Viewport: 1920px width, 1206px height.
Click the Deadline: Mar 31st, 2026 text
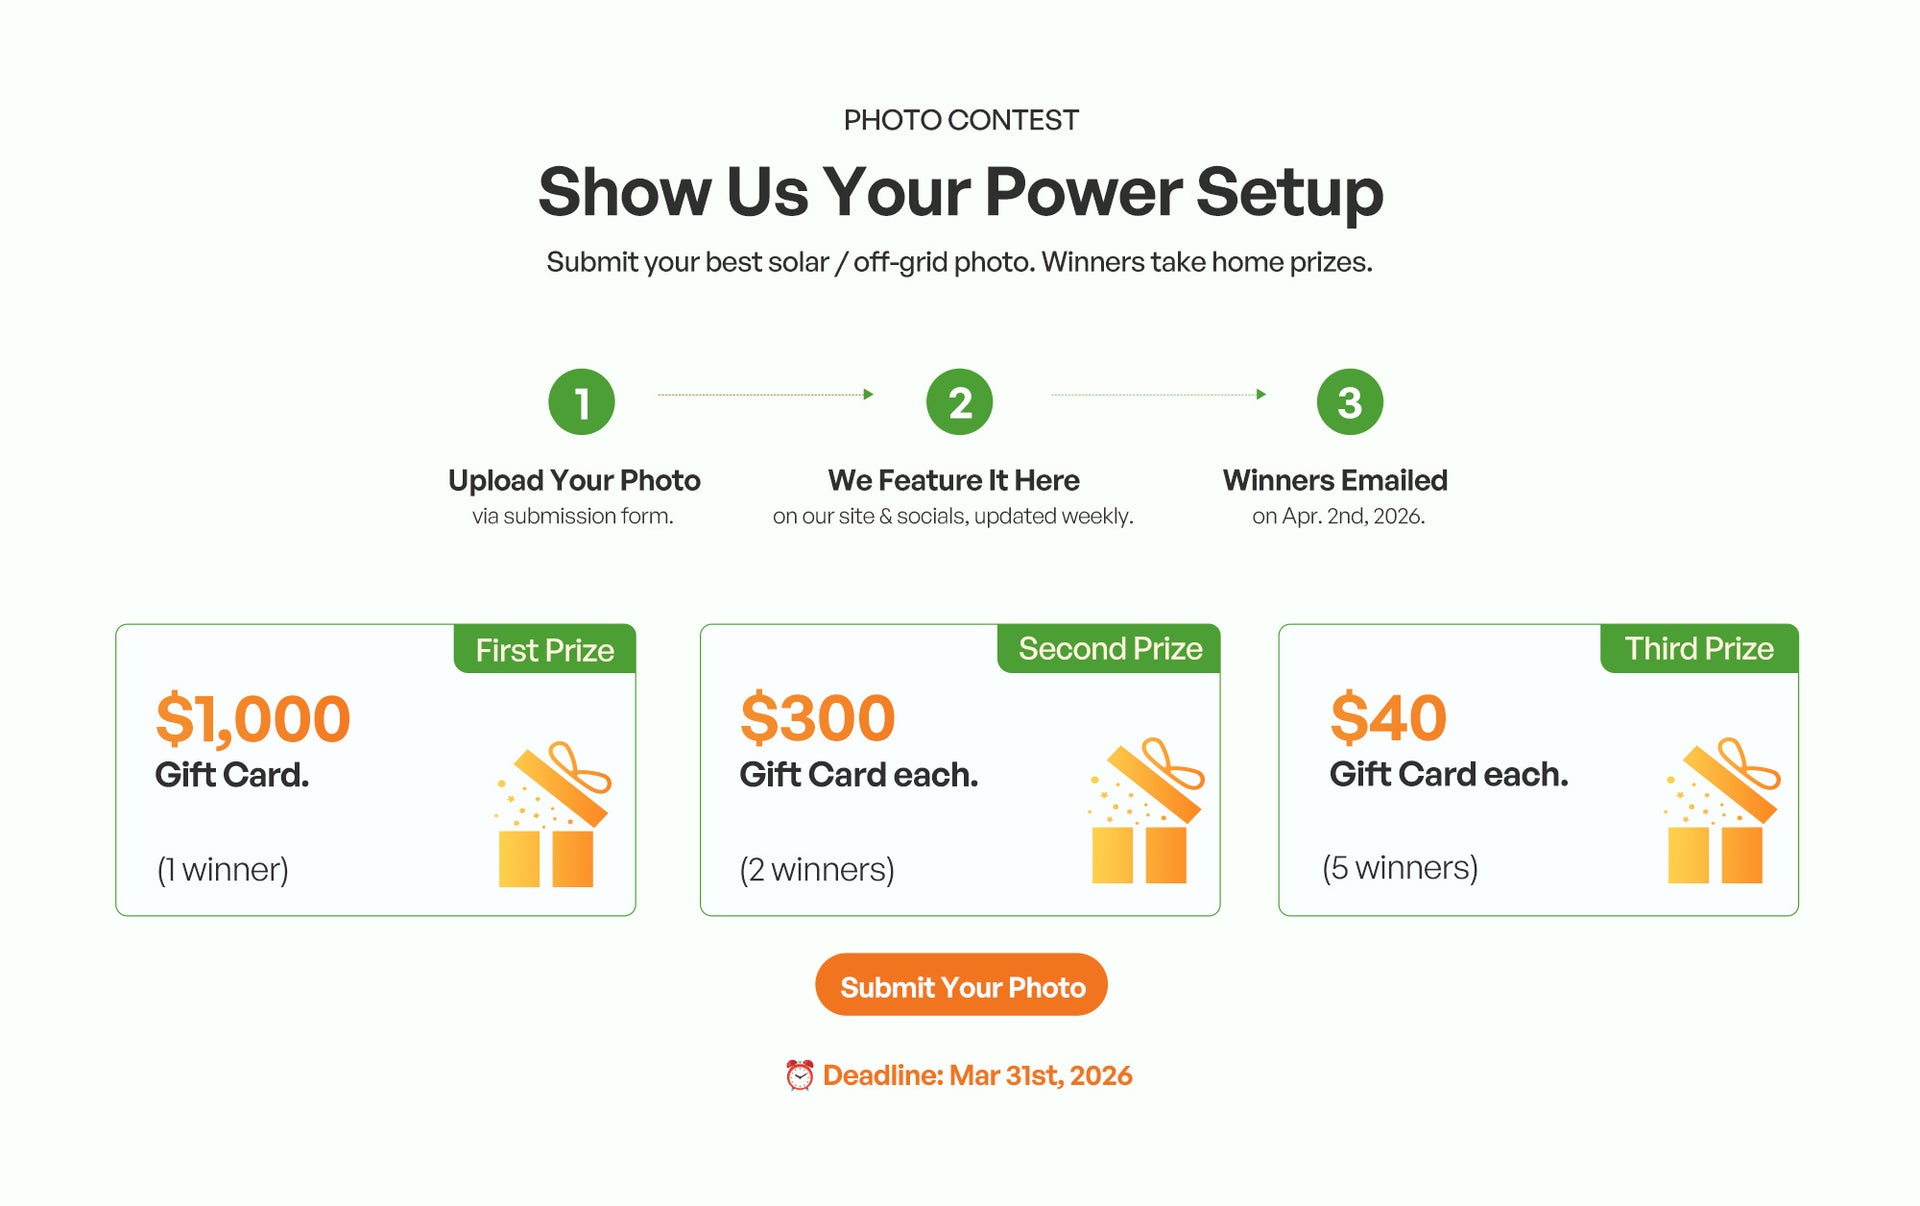pos(977,1075)
